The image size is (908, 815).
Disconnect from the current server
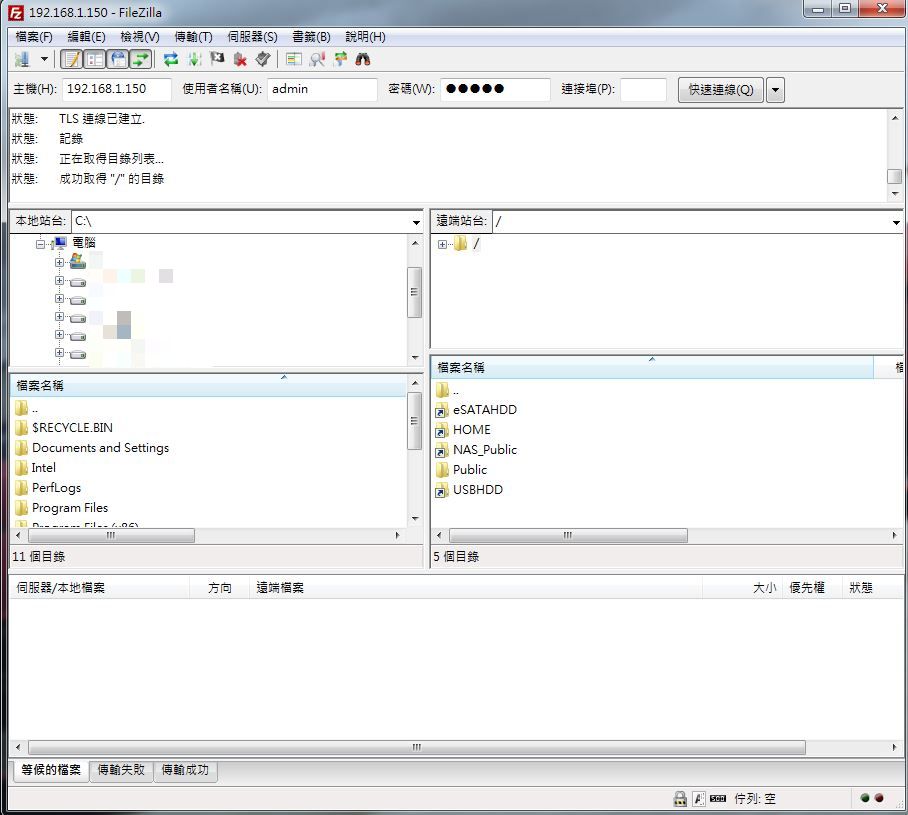pos(240,59)
